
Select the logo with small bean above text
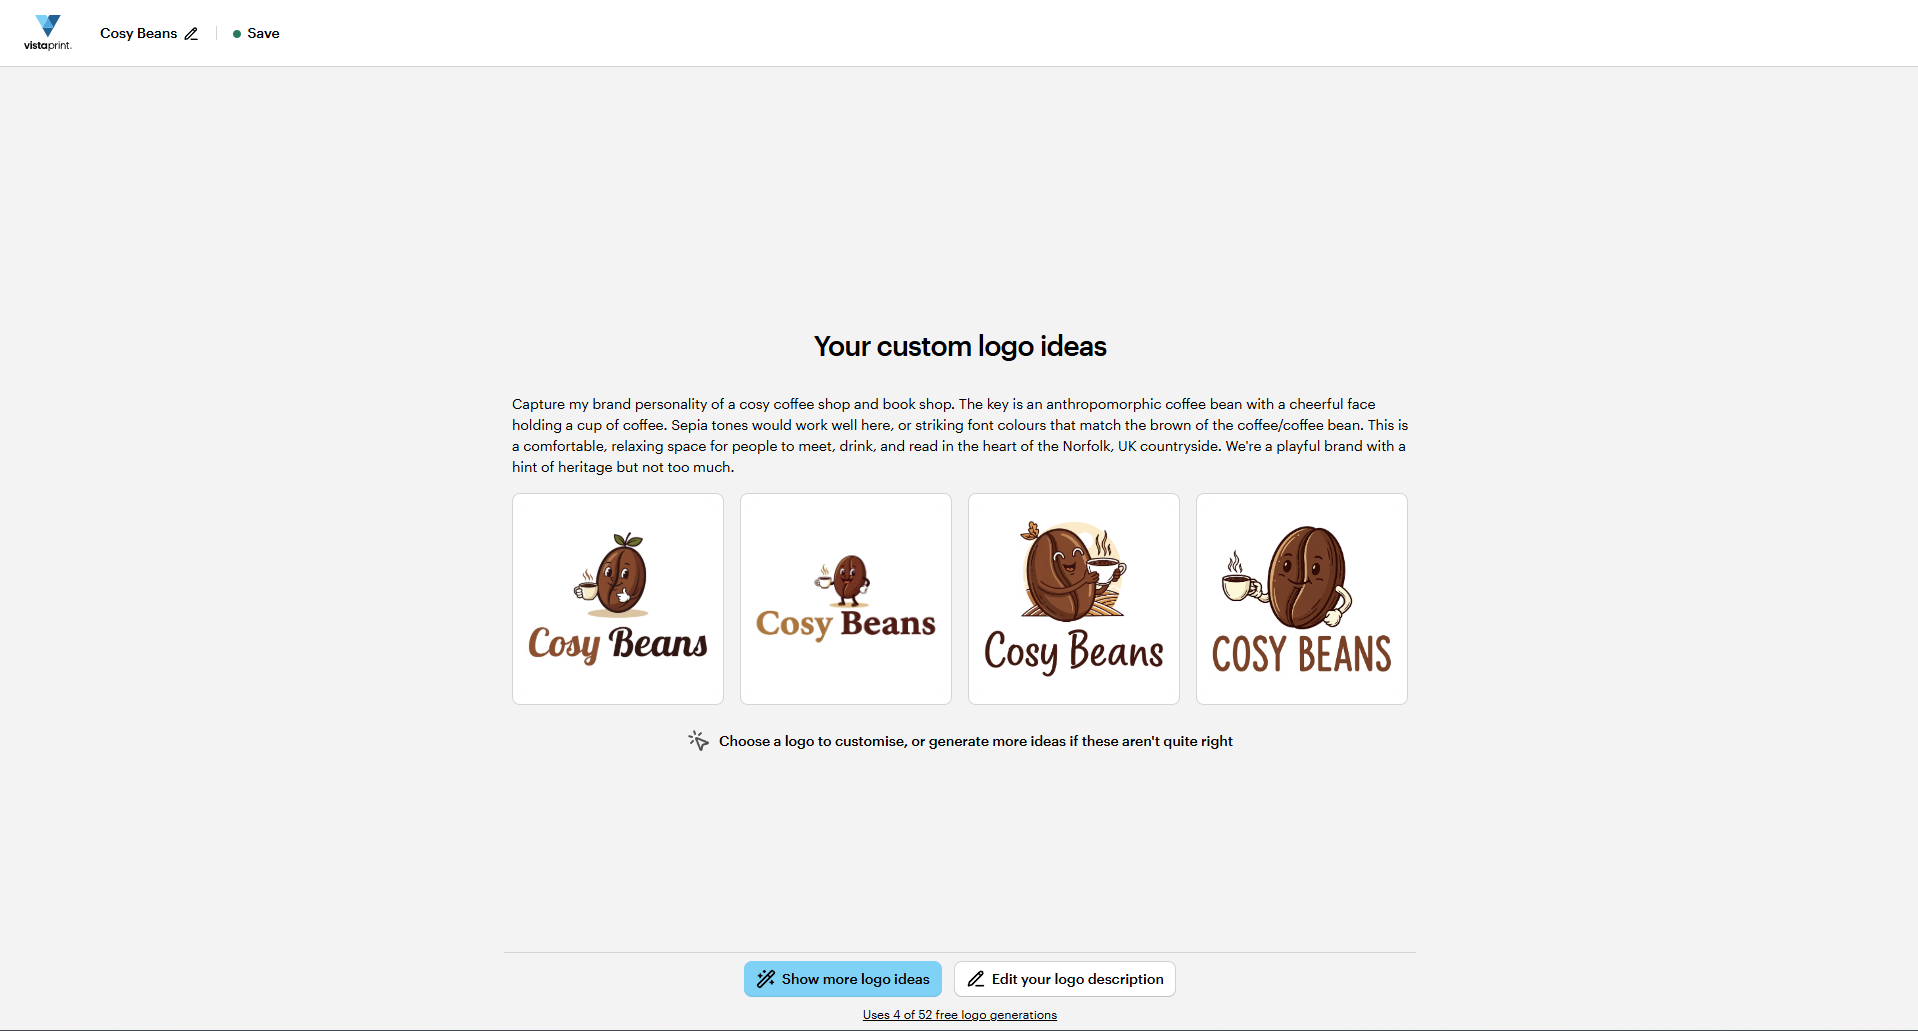click(845, 598)
